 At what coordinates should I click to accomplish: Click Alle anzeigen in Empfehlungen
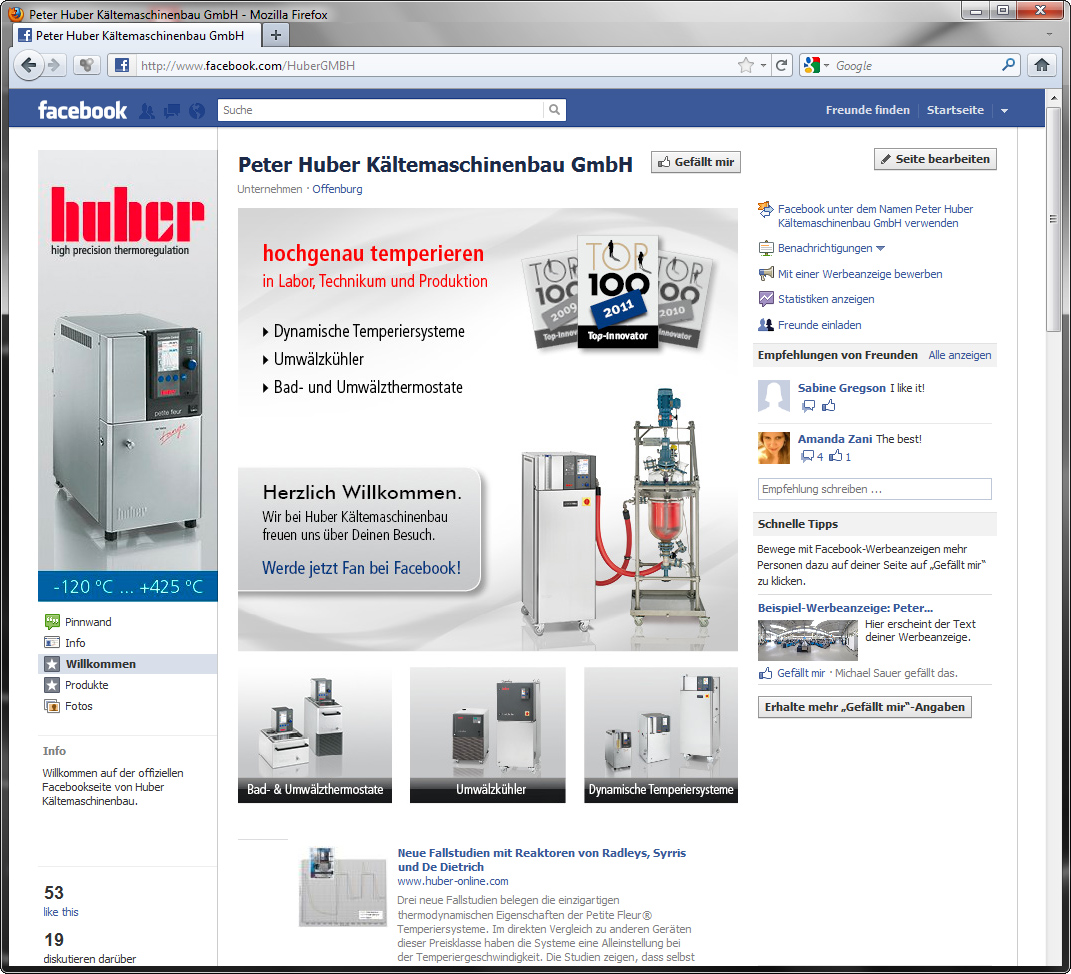click(x=960, y=355)
